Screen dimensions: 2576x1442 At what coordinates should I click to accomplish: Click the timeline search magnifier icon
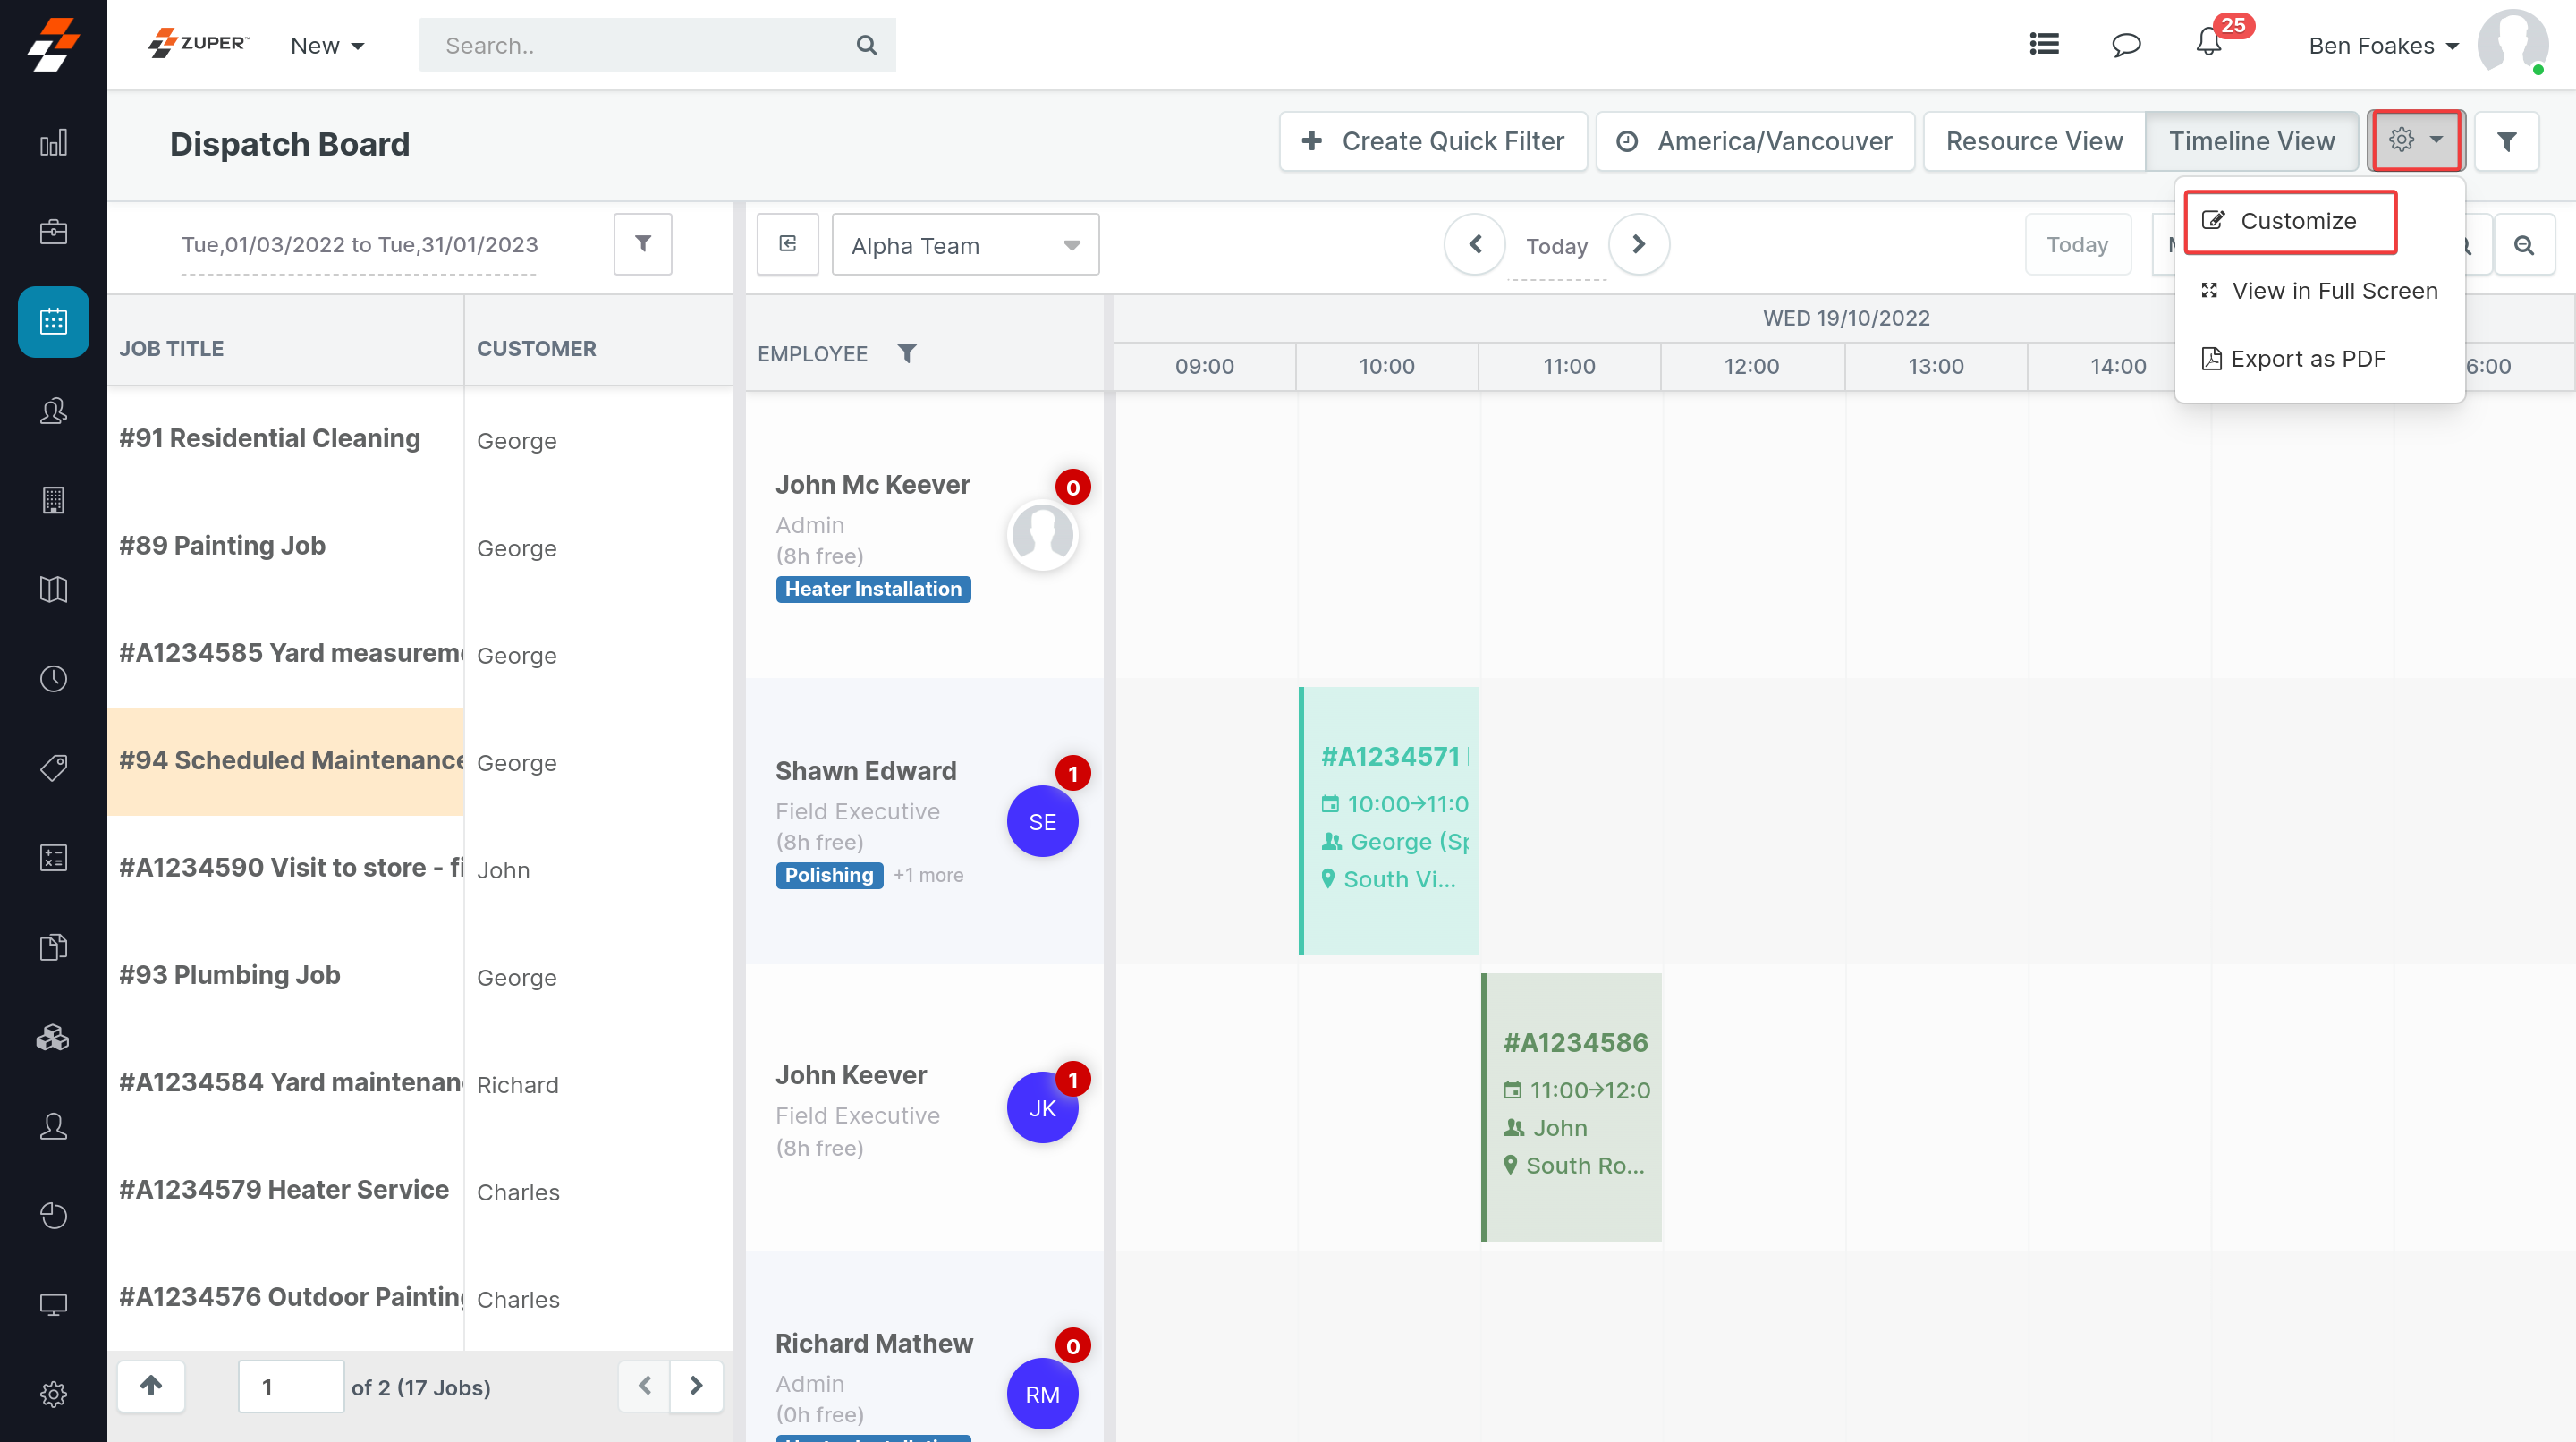point(2523,245)
